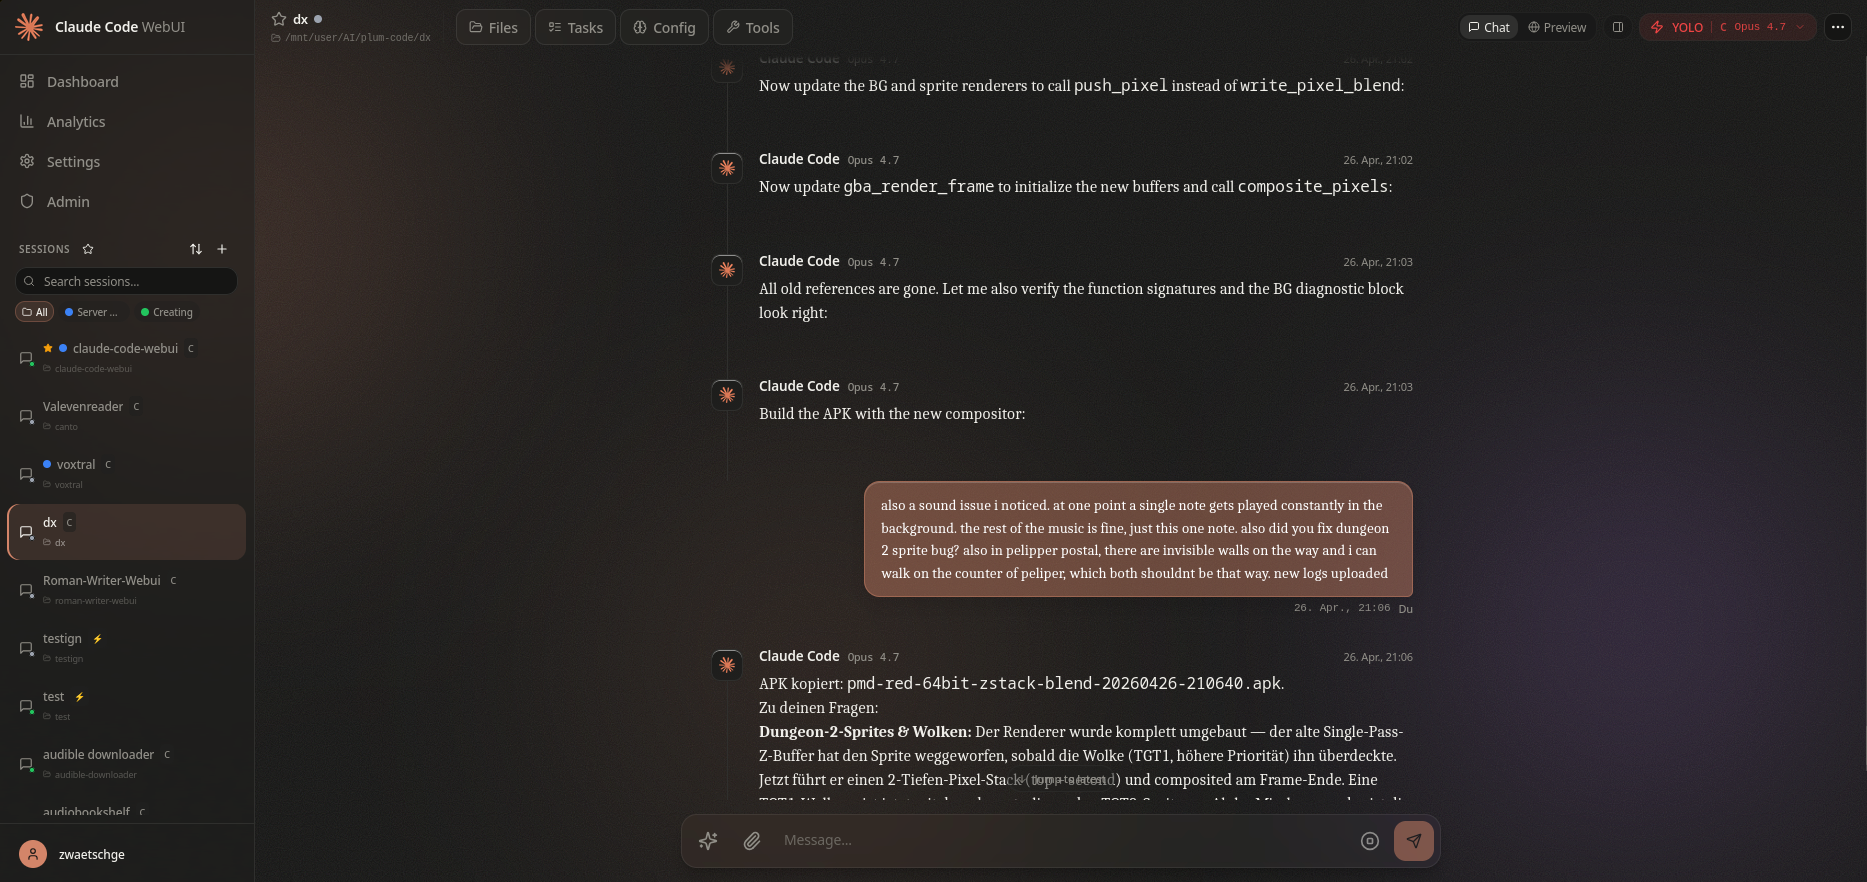Screen dimensions: 1867x882
Task: Open the Opus 4.7 model dropdown
Action: click(x=1762, y=27)
